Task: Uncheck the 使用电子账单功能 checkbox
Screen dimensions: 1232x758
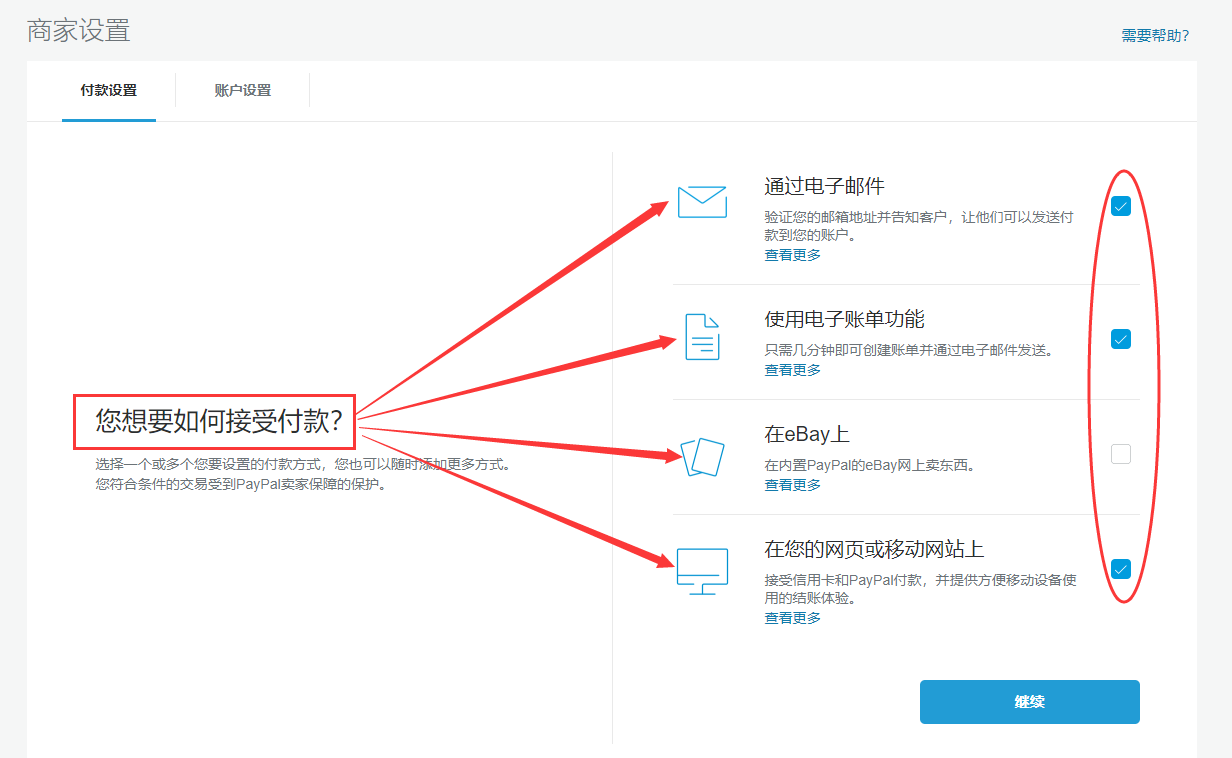Action: point(1121,339)
